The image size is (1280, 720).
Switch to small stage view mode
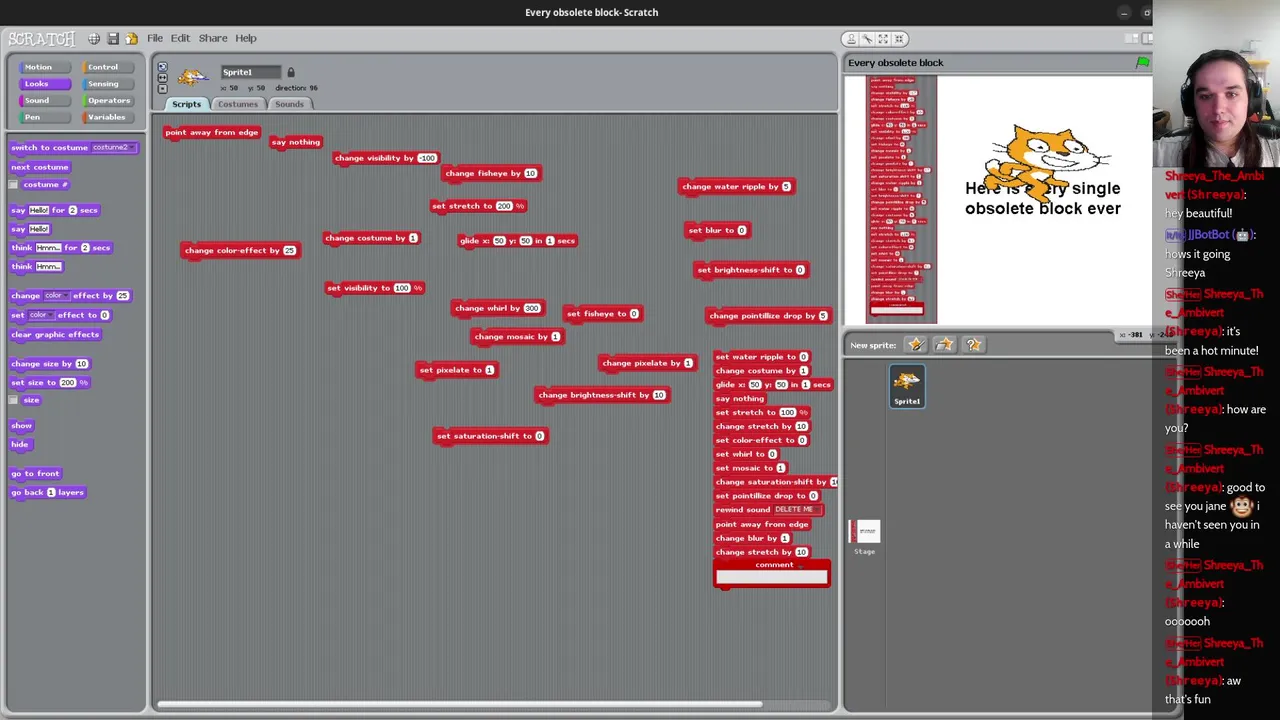(1131, 38)
